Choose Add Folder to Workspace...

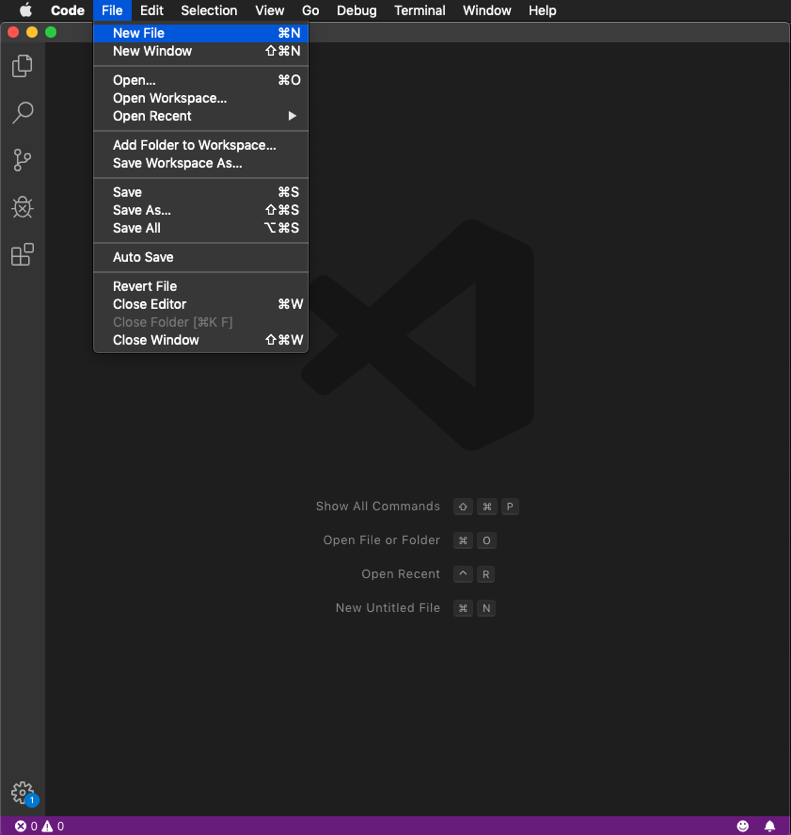pos(201,145)
